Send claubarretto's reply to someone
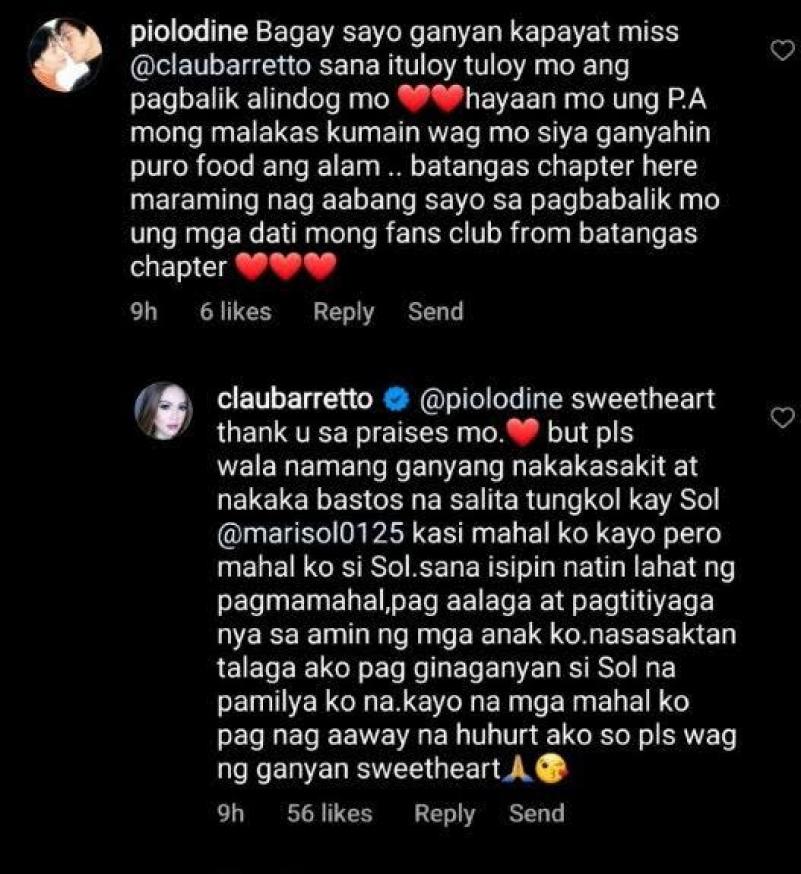The image size is (801, 874). click(x=536, y=813)
